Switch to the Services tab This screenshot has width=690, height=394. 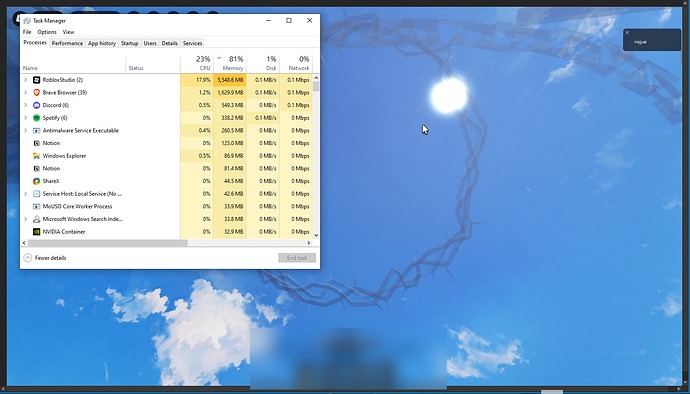192,43
